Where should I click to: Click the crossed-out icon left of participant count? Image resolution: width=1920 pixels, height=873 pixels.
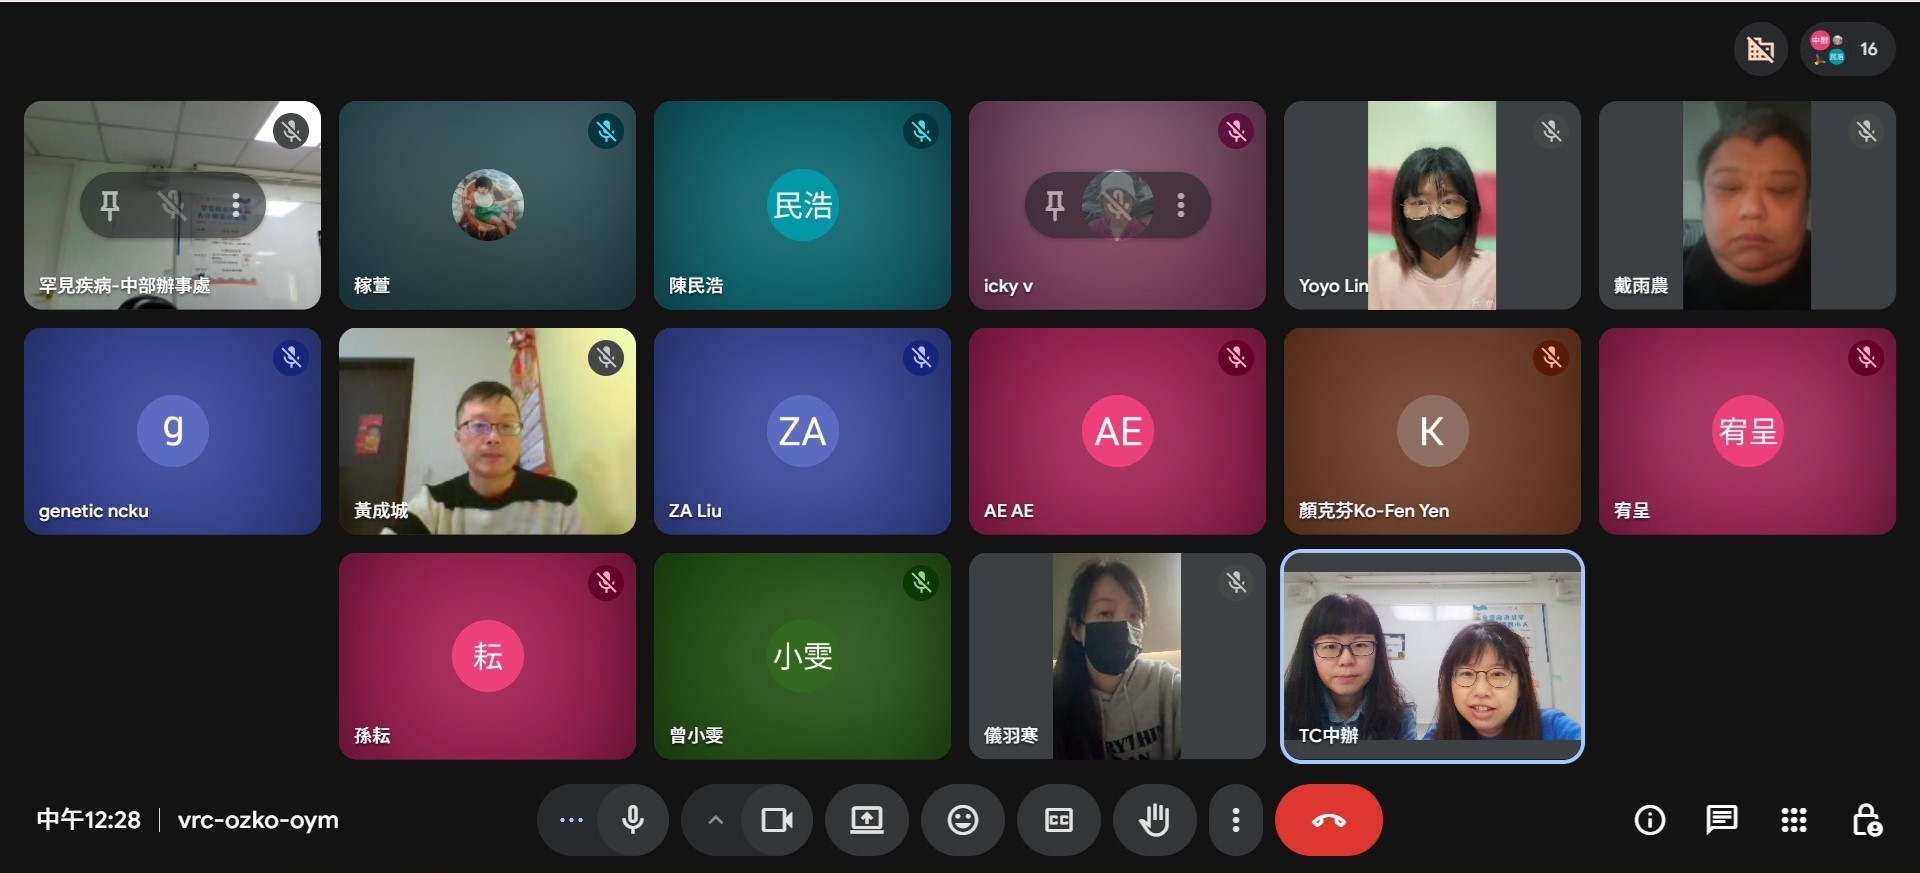[1760, 49]
